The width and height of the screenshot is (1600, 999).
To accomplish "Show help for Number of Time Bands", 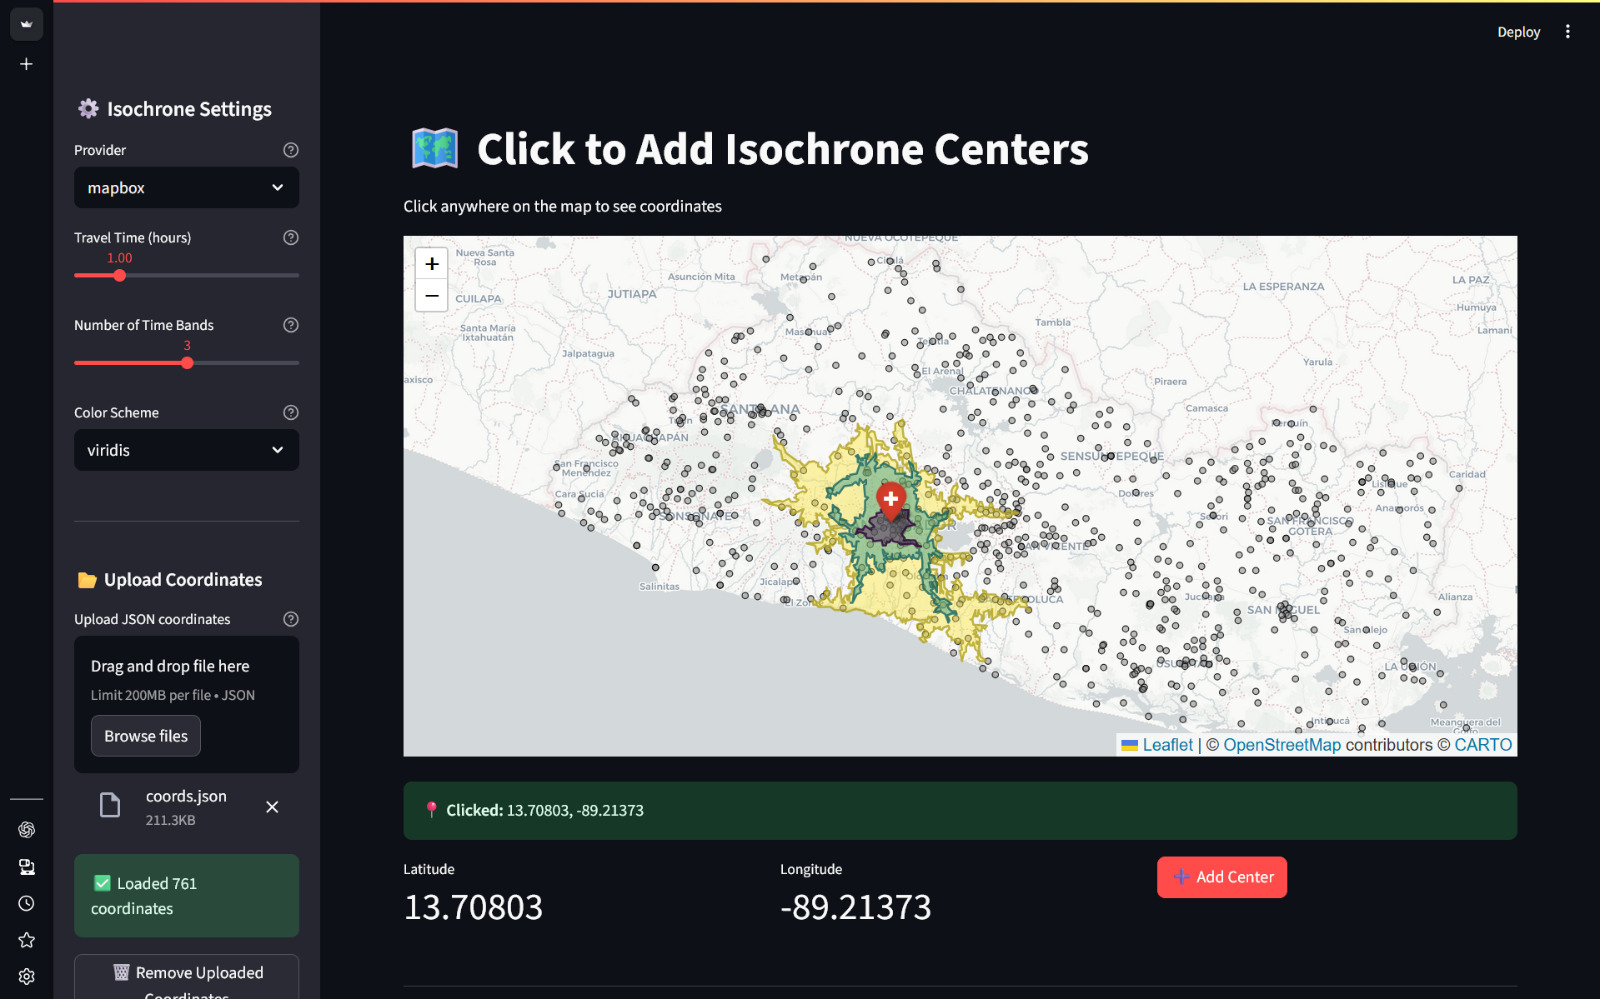I will 291,325.
